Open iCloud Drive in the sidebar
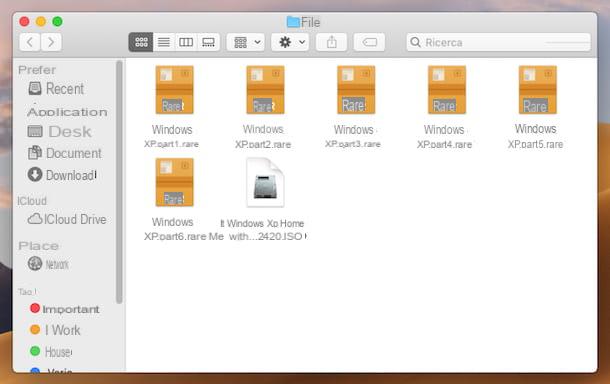 [75, 219]
